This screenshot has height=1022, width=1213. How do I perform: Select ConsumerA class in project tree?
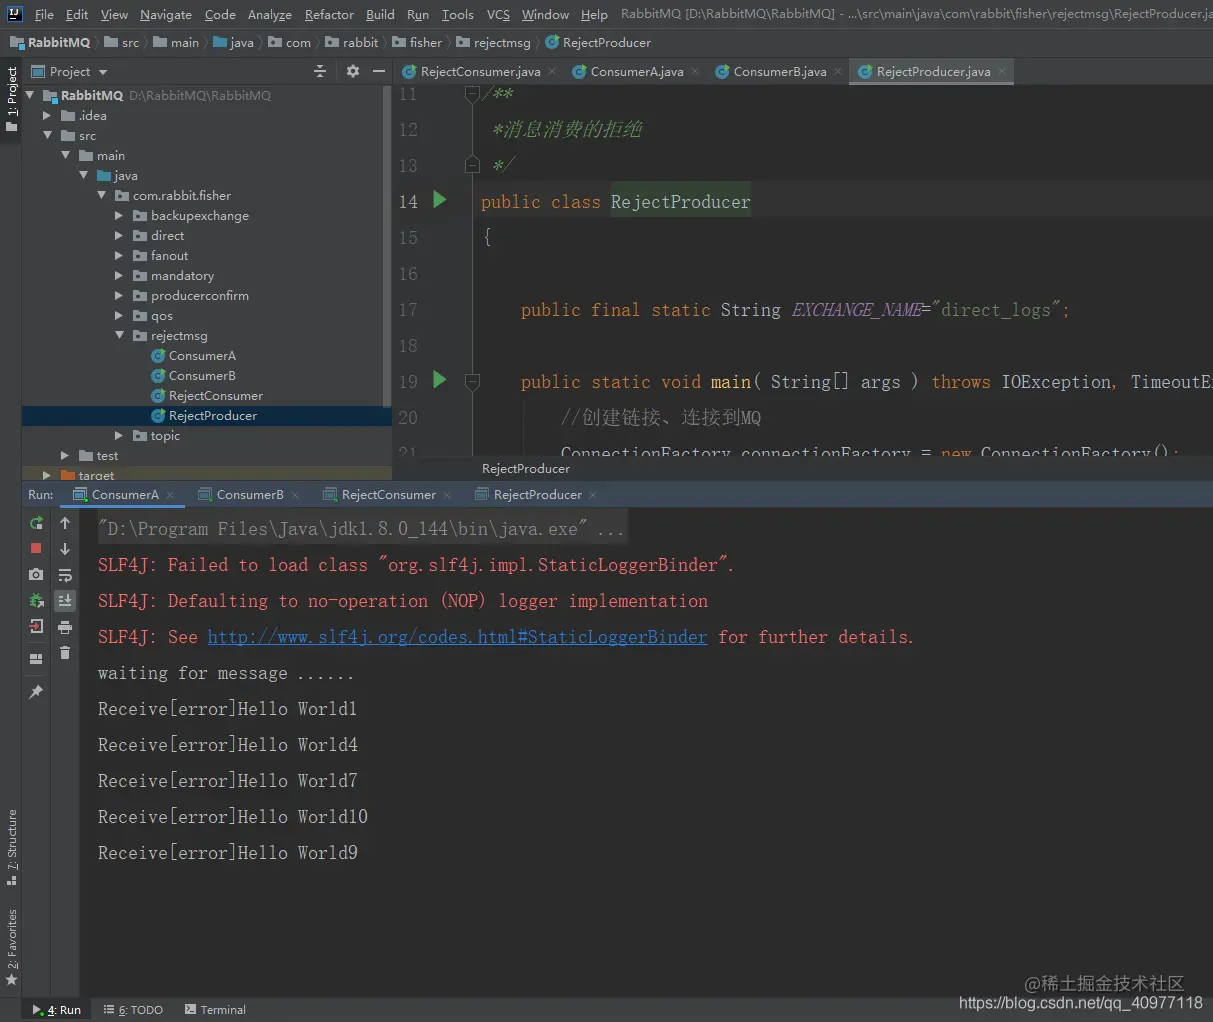(x=202, y=355)
